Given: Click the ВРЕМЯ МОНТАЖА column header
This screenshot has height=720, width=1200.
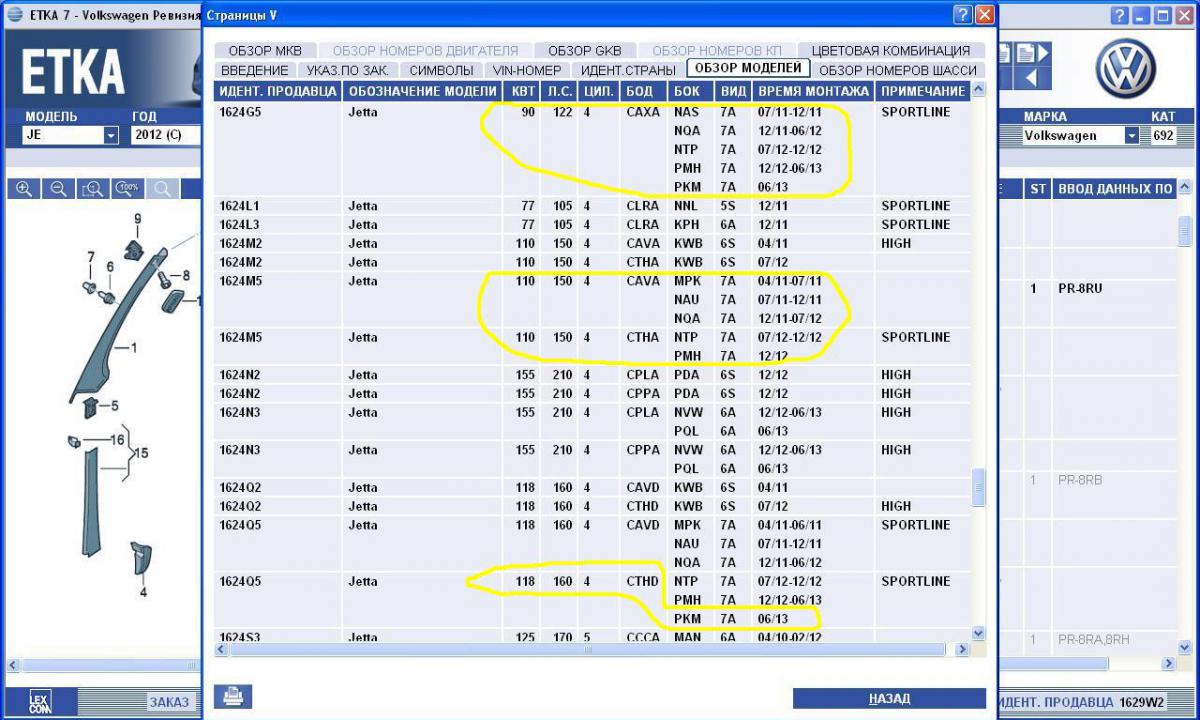Looking at the screenshot, I should click(813, 91).
